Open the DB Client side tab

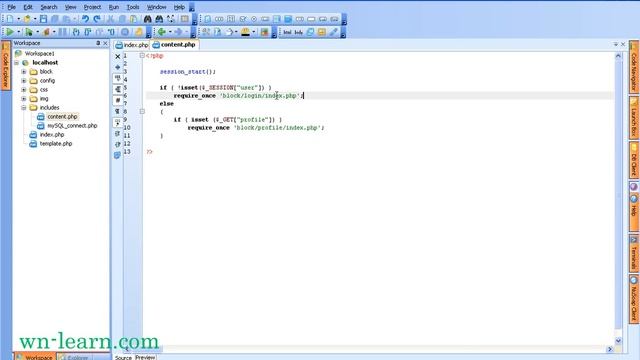[x=634, y=160]
